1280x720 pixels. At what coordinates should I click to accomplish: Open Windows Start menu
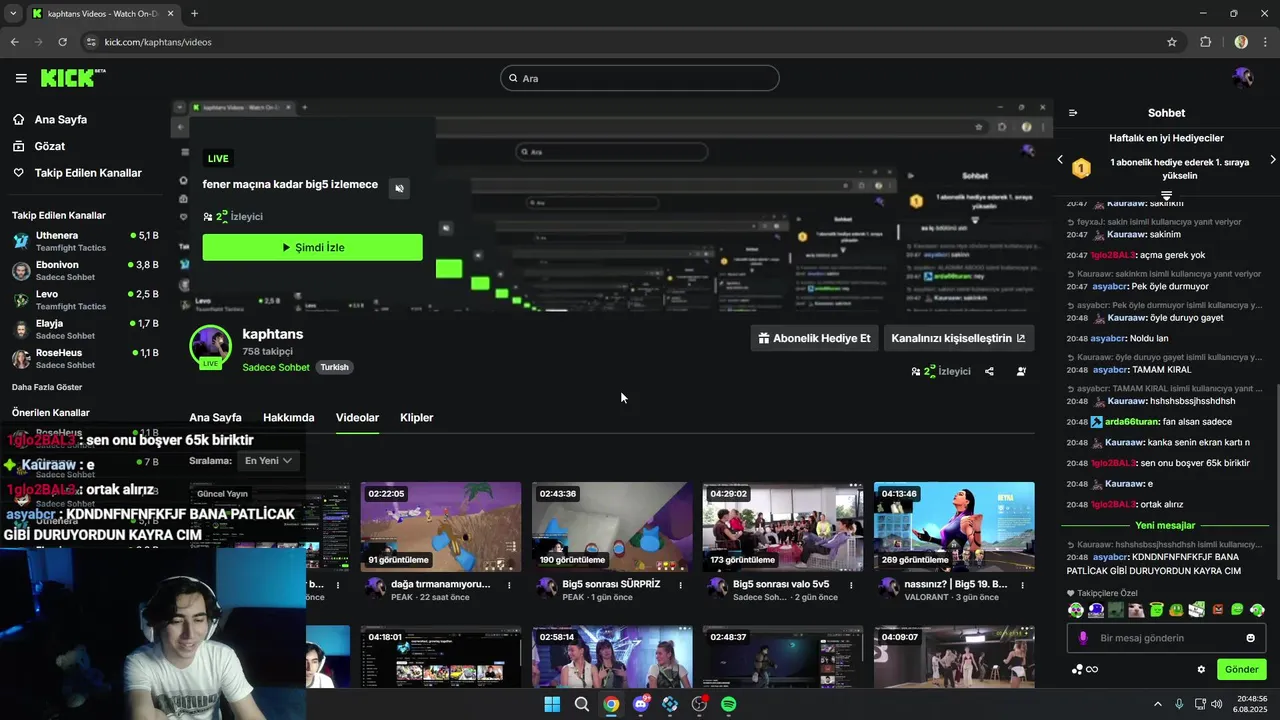(x=552, y=704)
